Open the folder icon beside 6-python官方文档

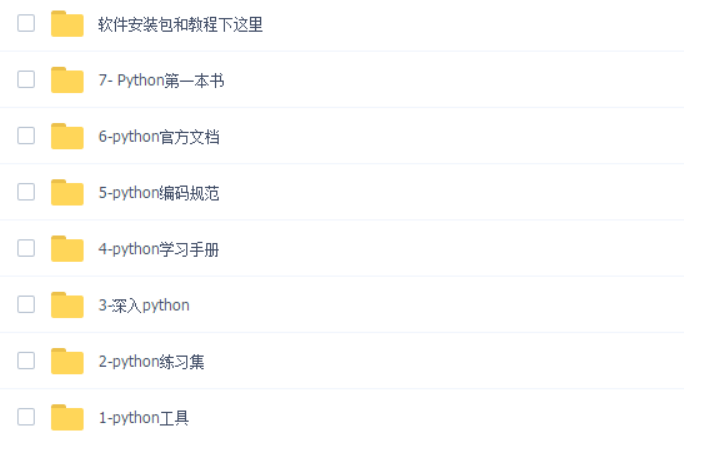tap(67, 136)
